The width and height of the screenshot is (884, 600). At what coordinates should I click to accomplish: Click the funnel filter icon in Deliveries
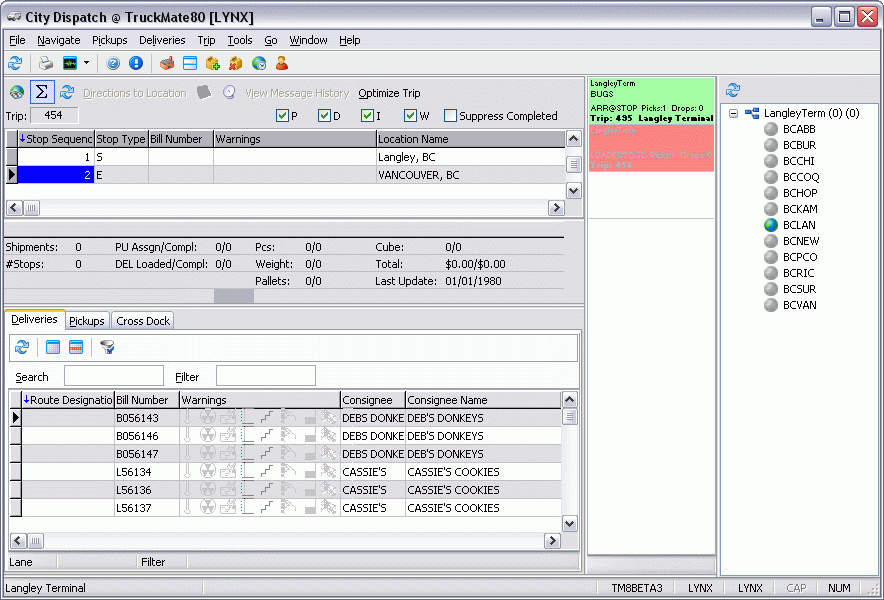coord(107,347)
